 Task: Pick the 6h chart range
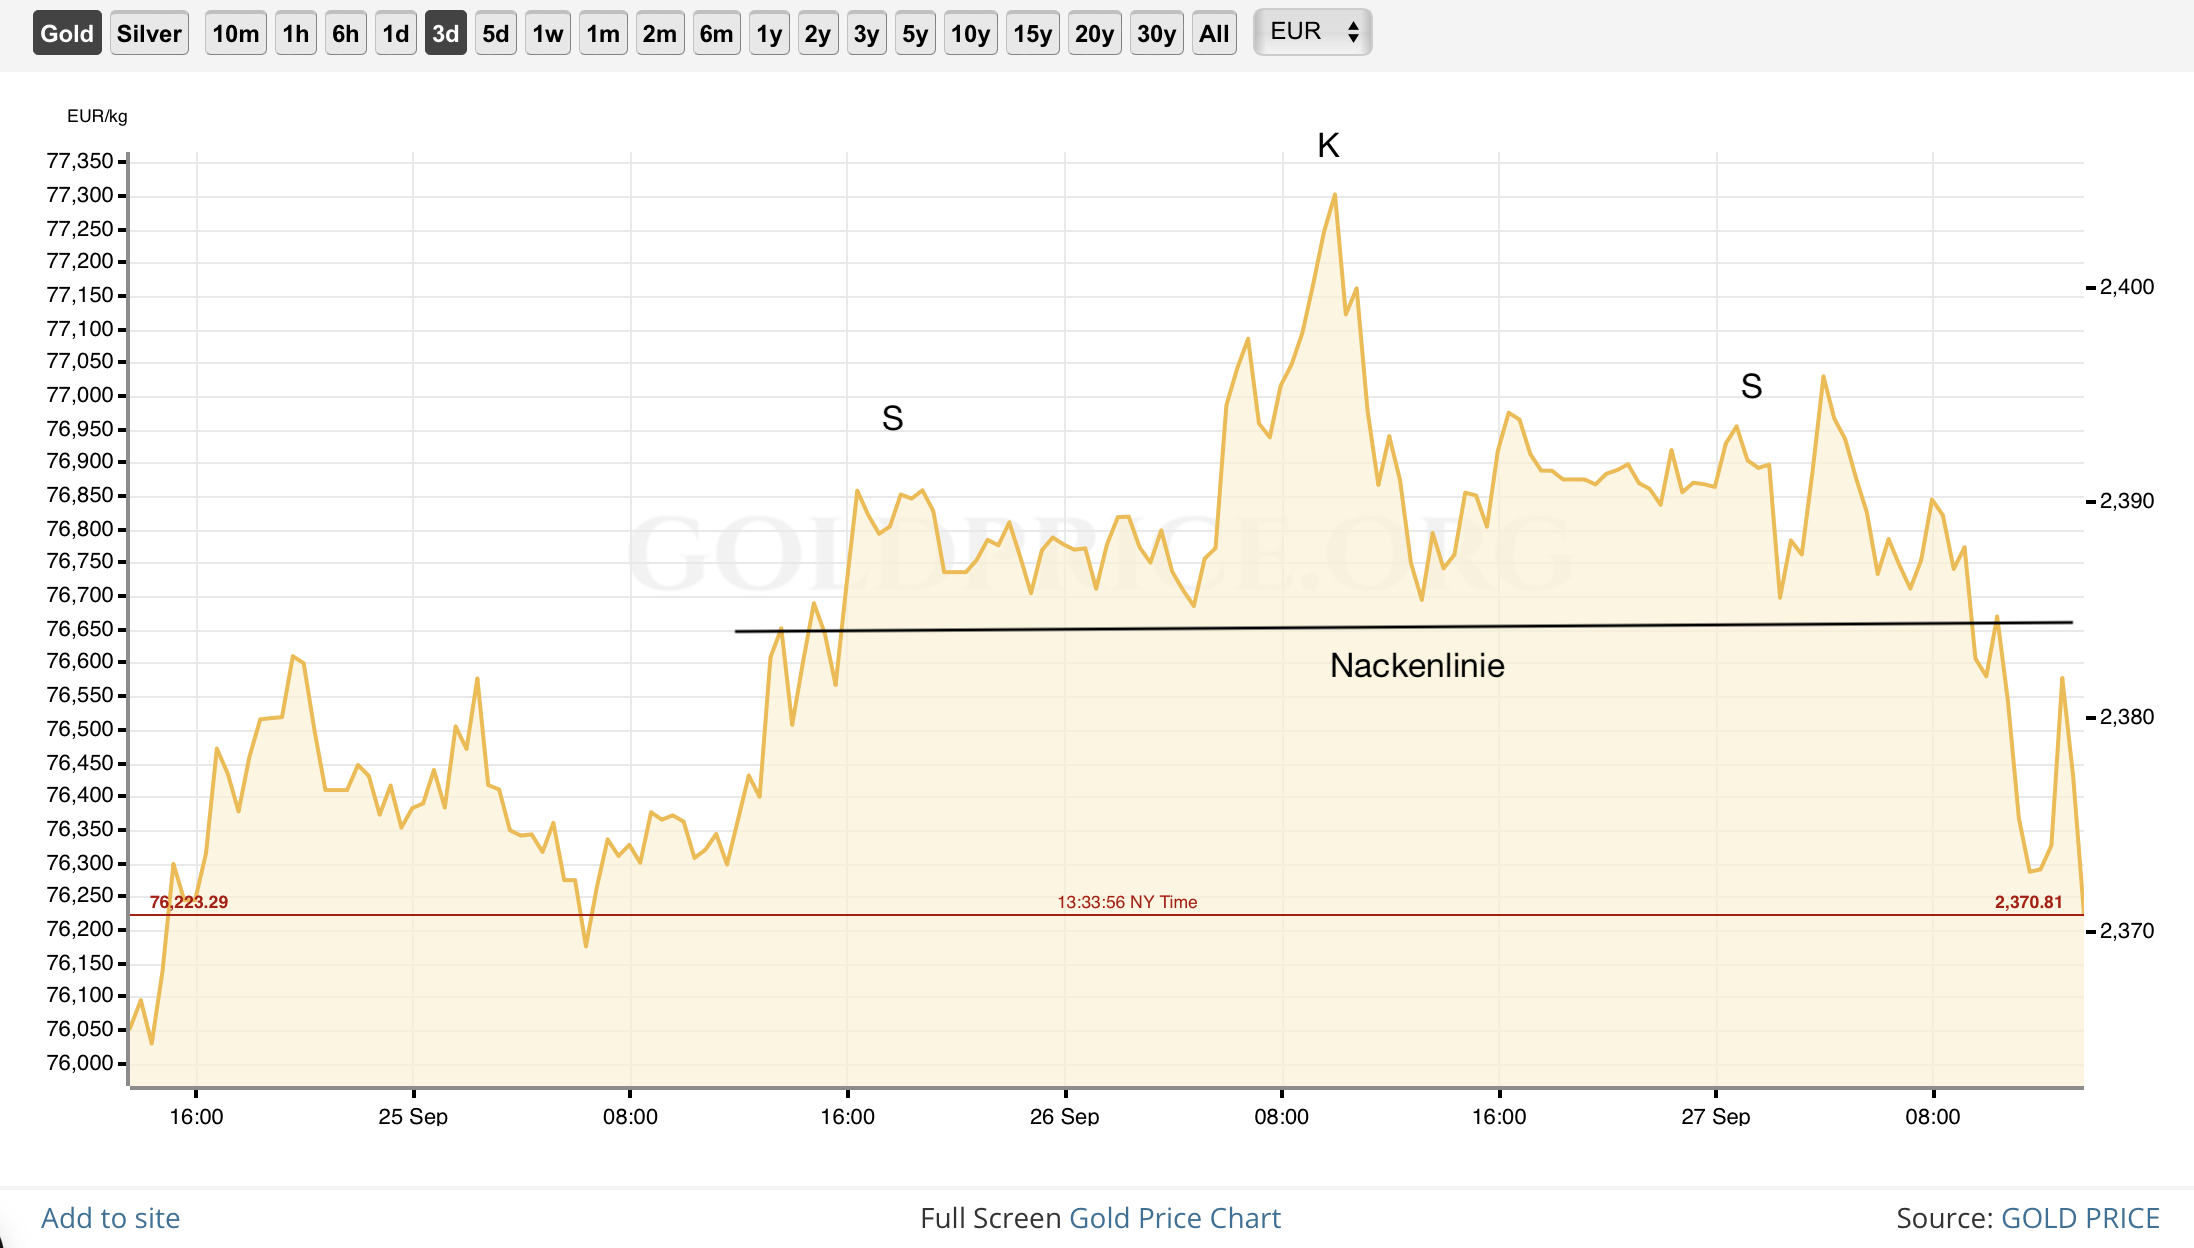point(345,33)
